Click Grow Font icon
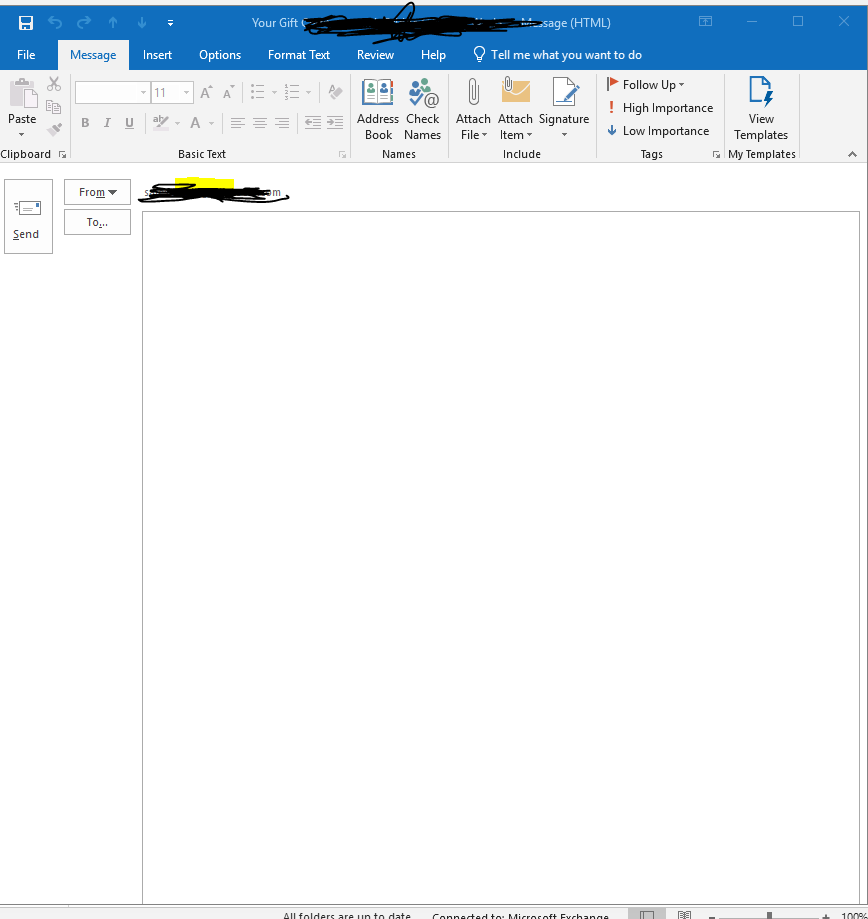Viewport: 868px width, 919px height. [x=206, y=92]
